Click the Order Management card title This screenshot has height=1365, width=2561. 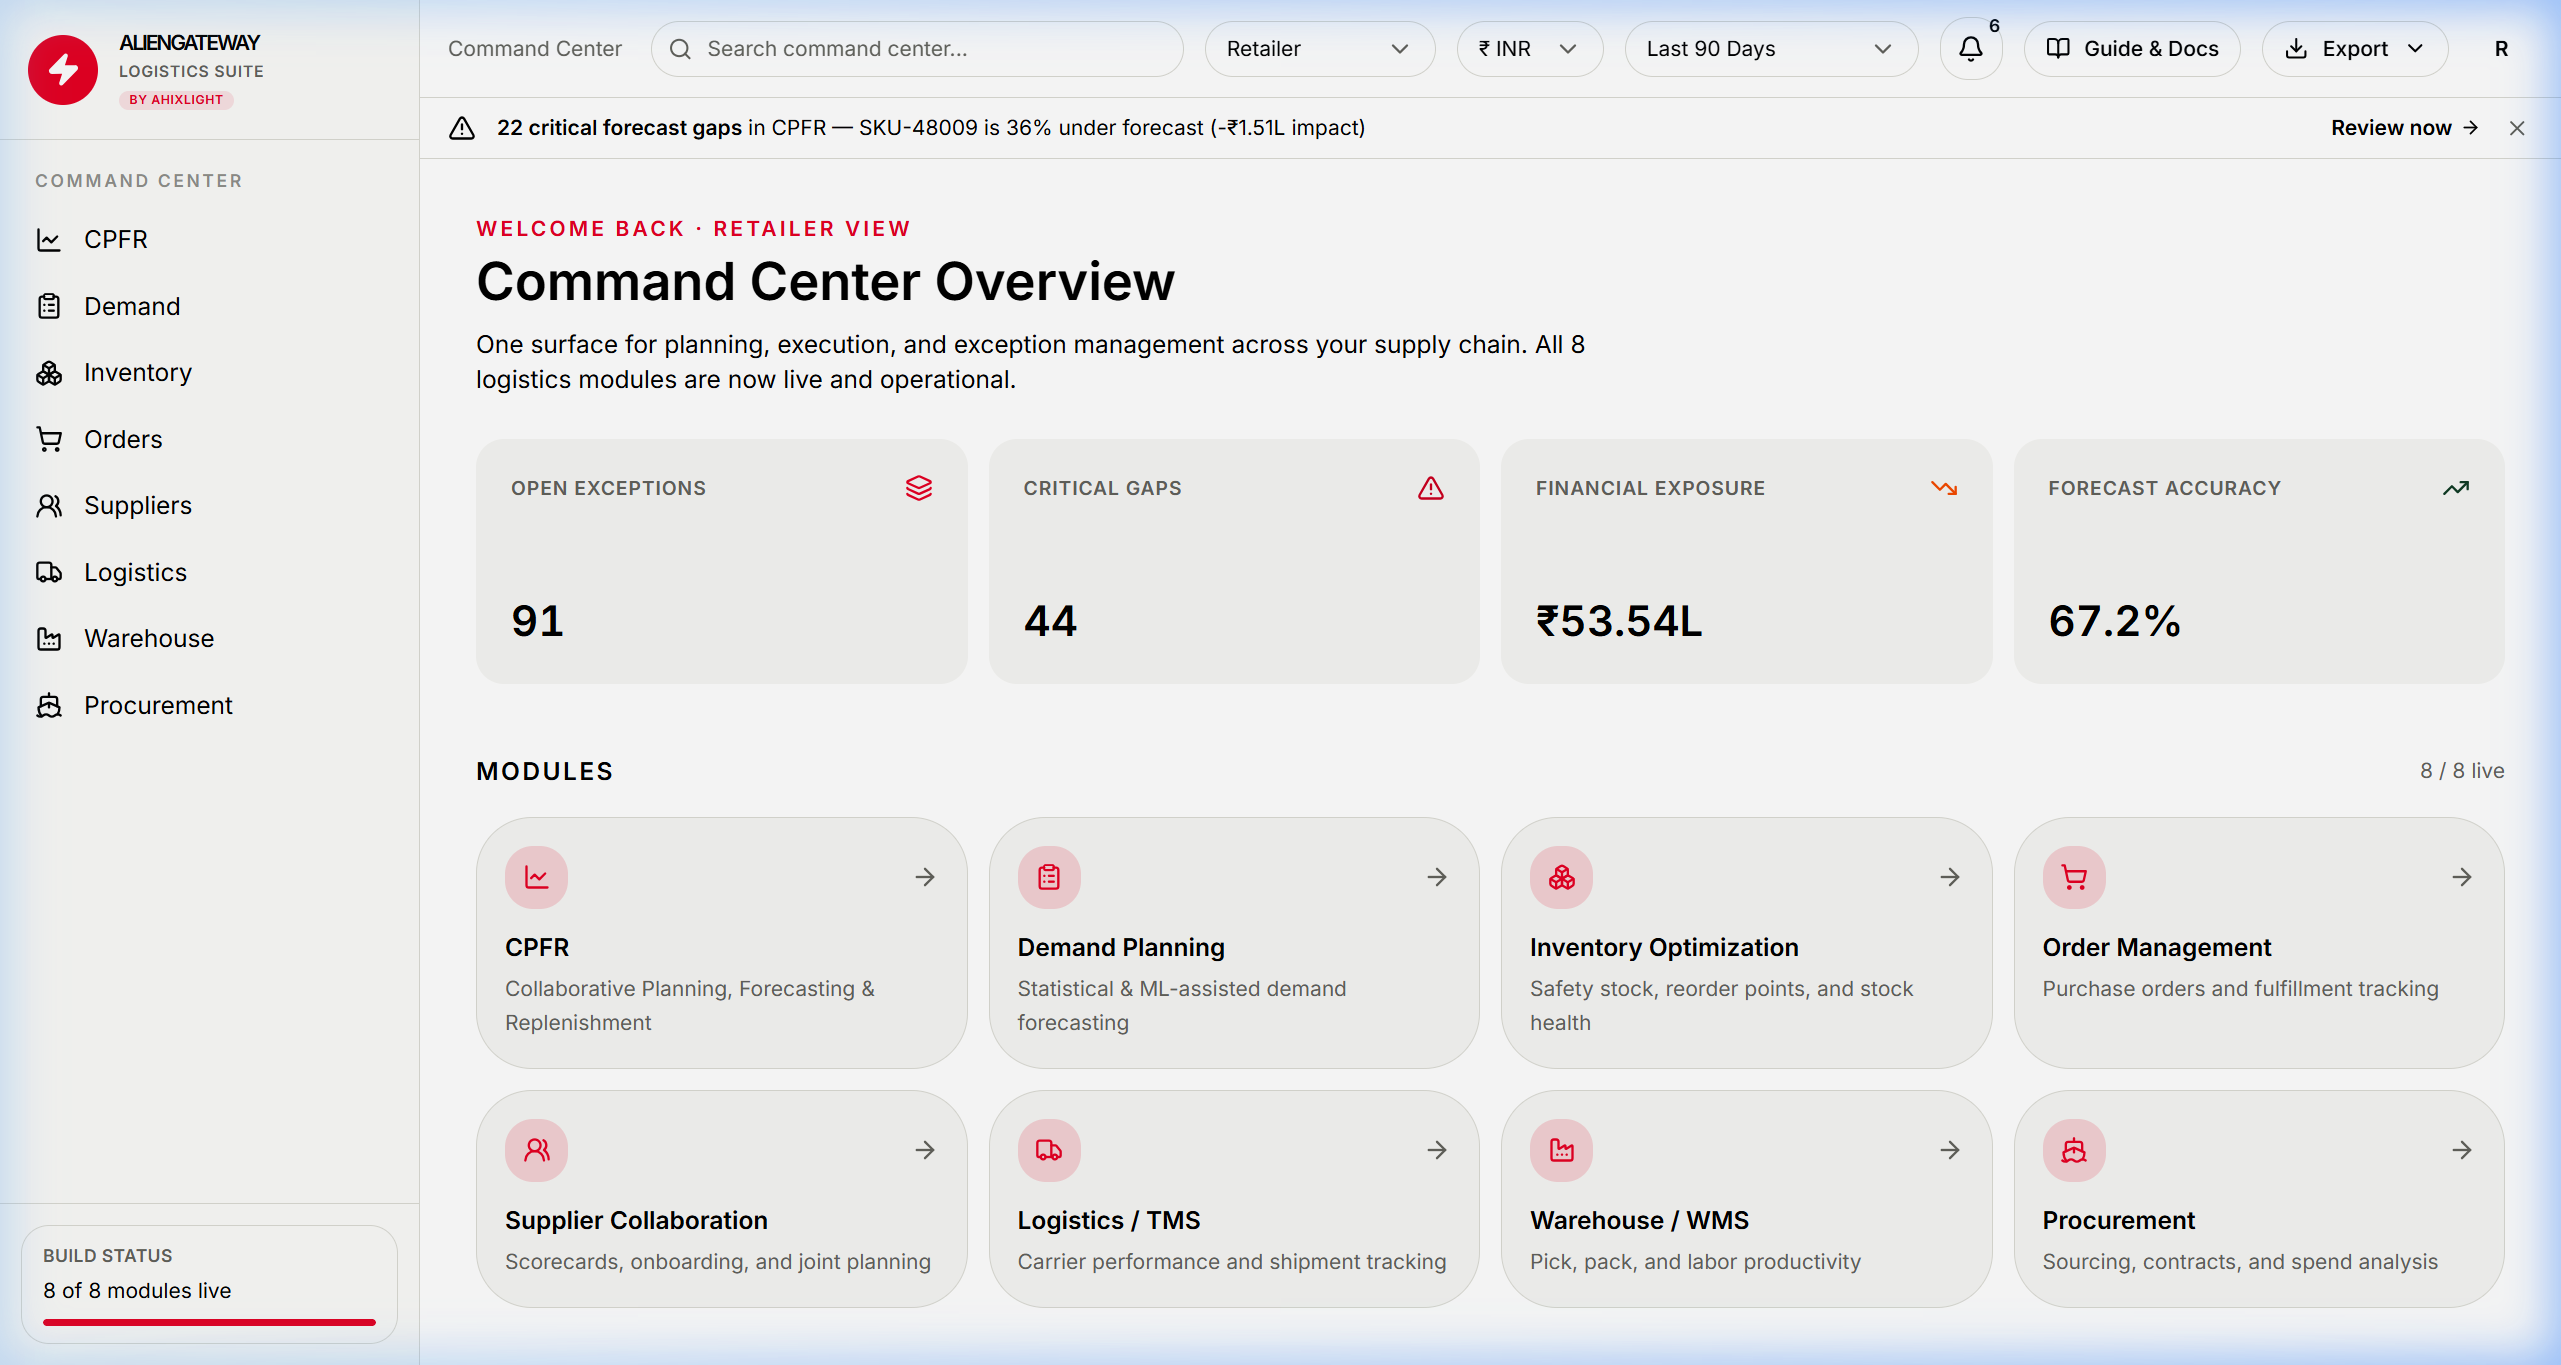(2157, 947)
